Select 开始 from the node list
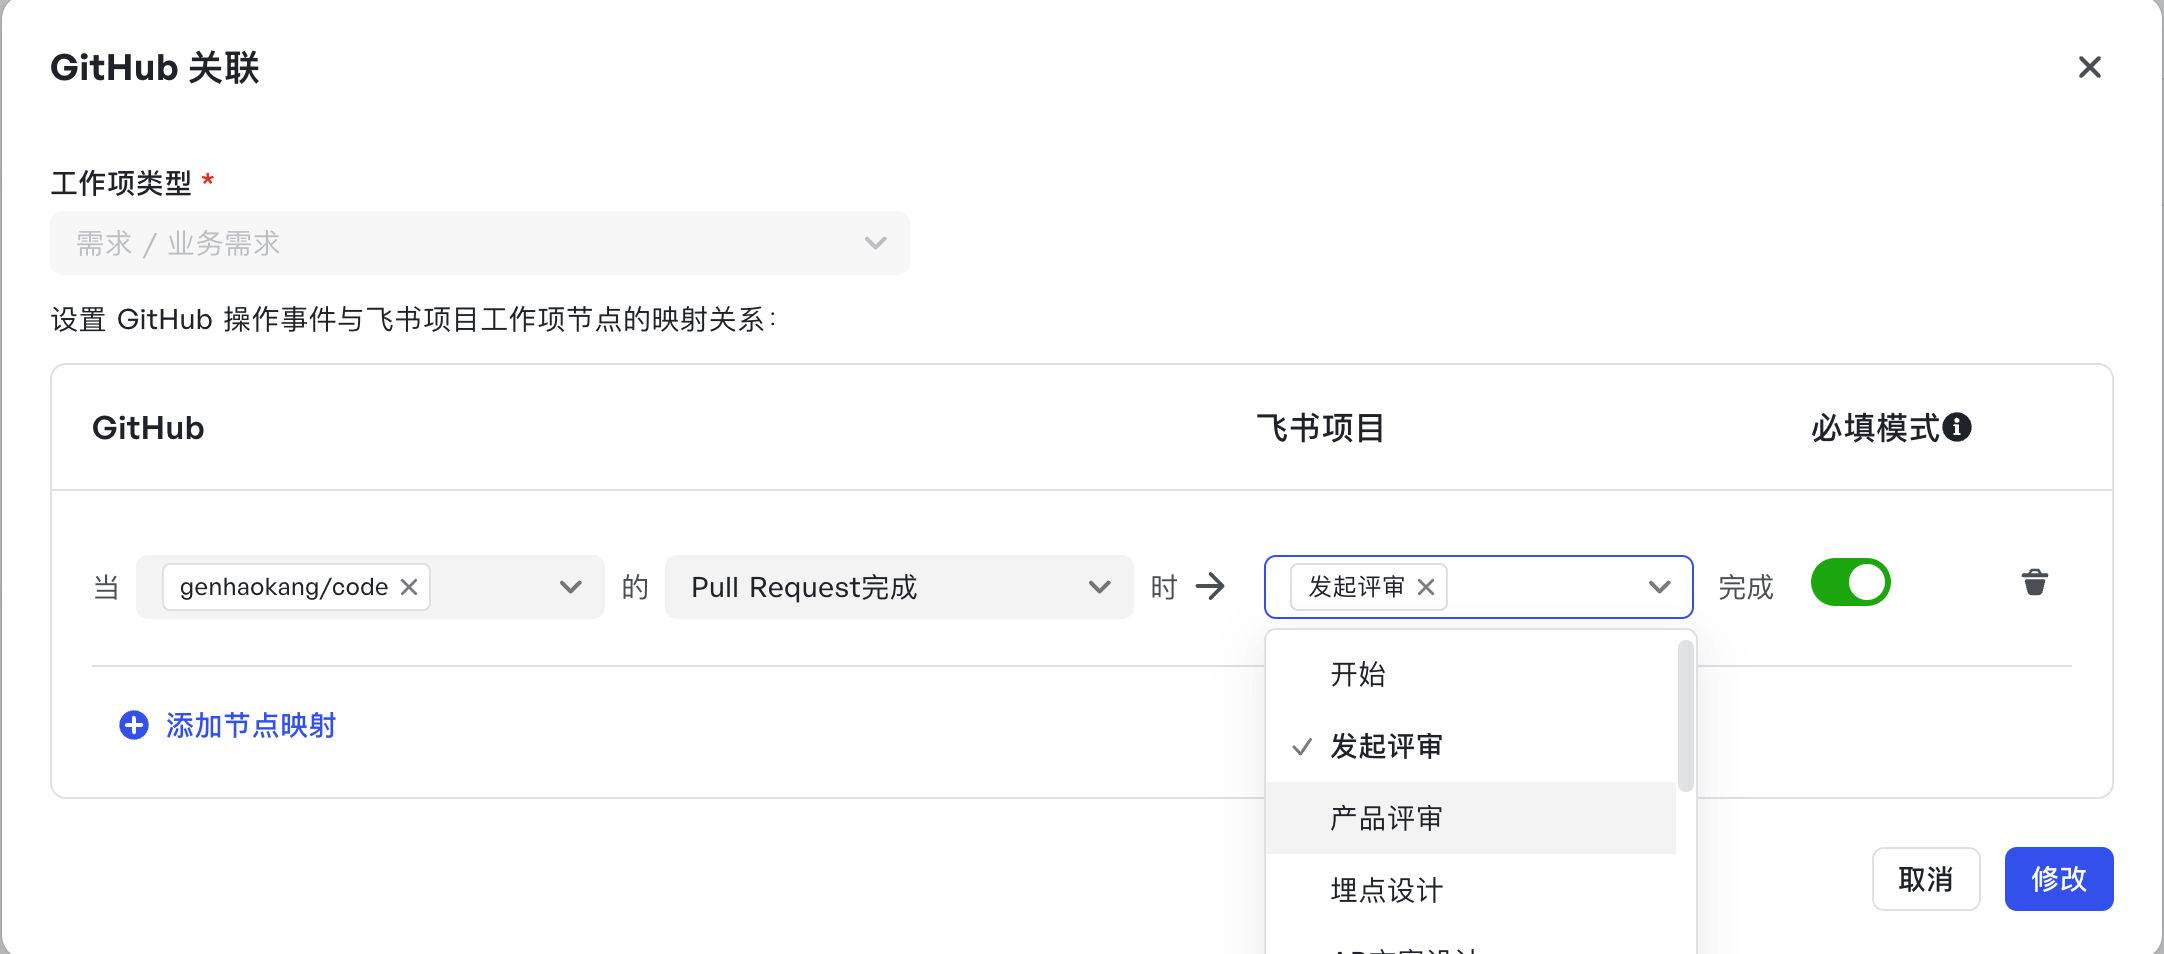2164x954 pixels. tap(1471, 674)
